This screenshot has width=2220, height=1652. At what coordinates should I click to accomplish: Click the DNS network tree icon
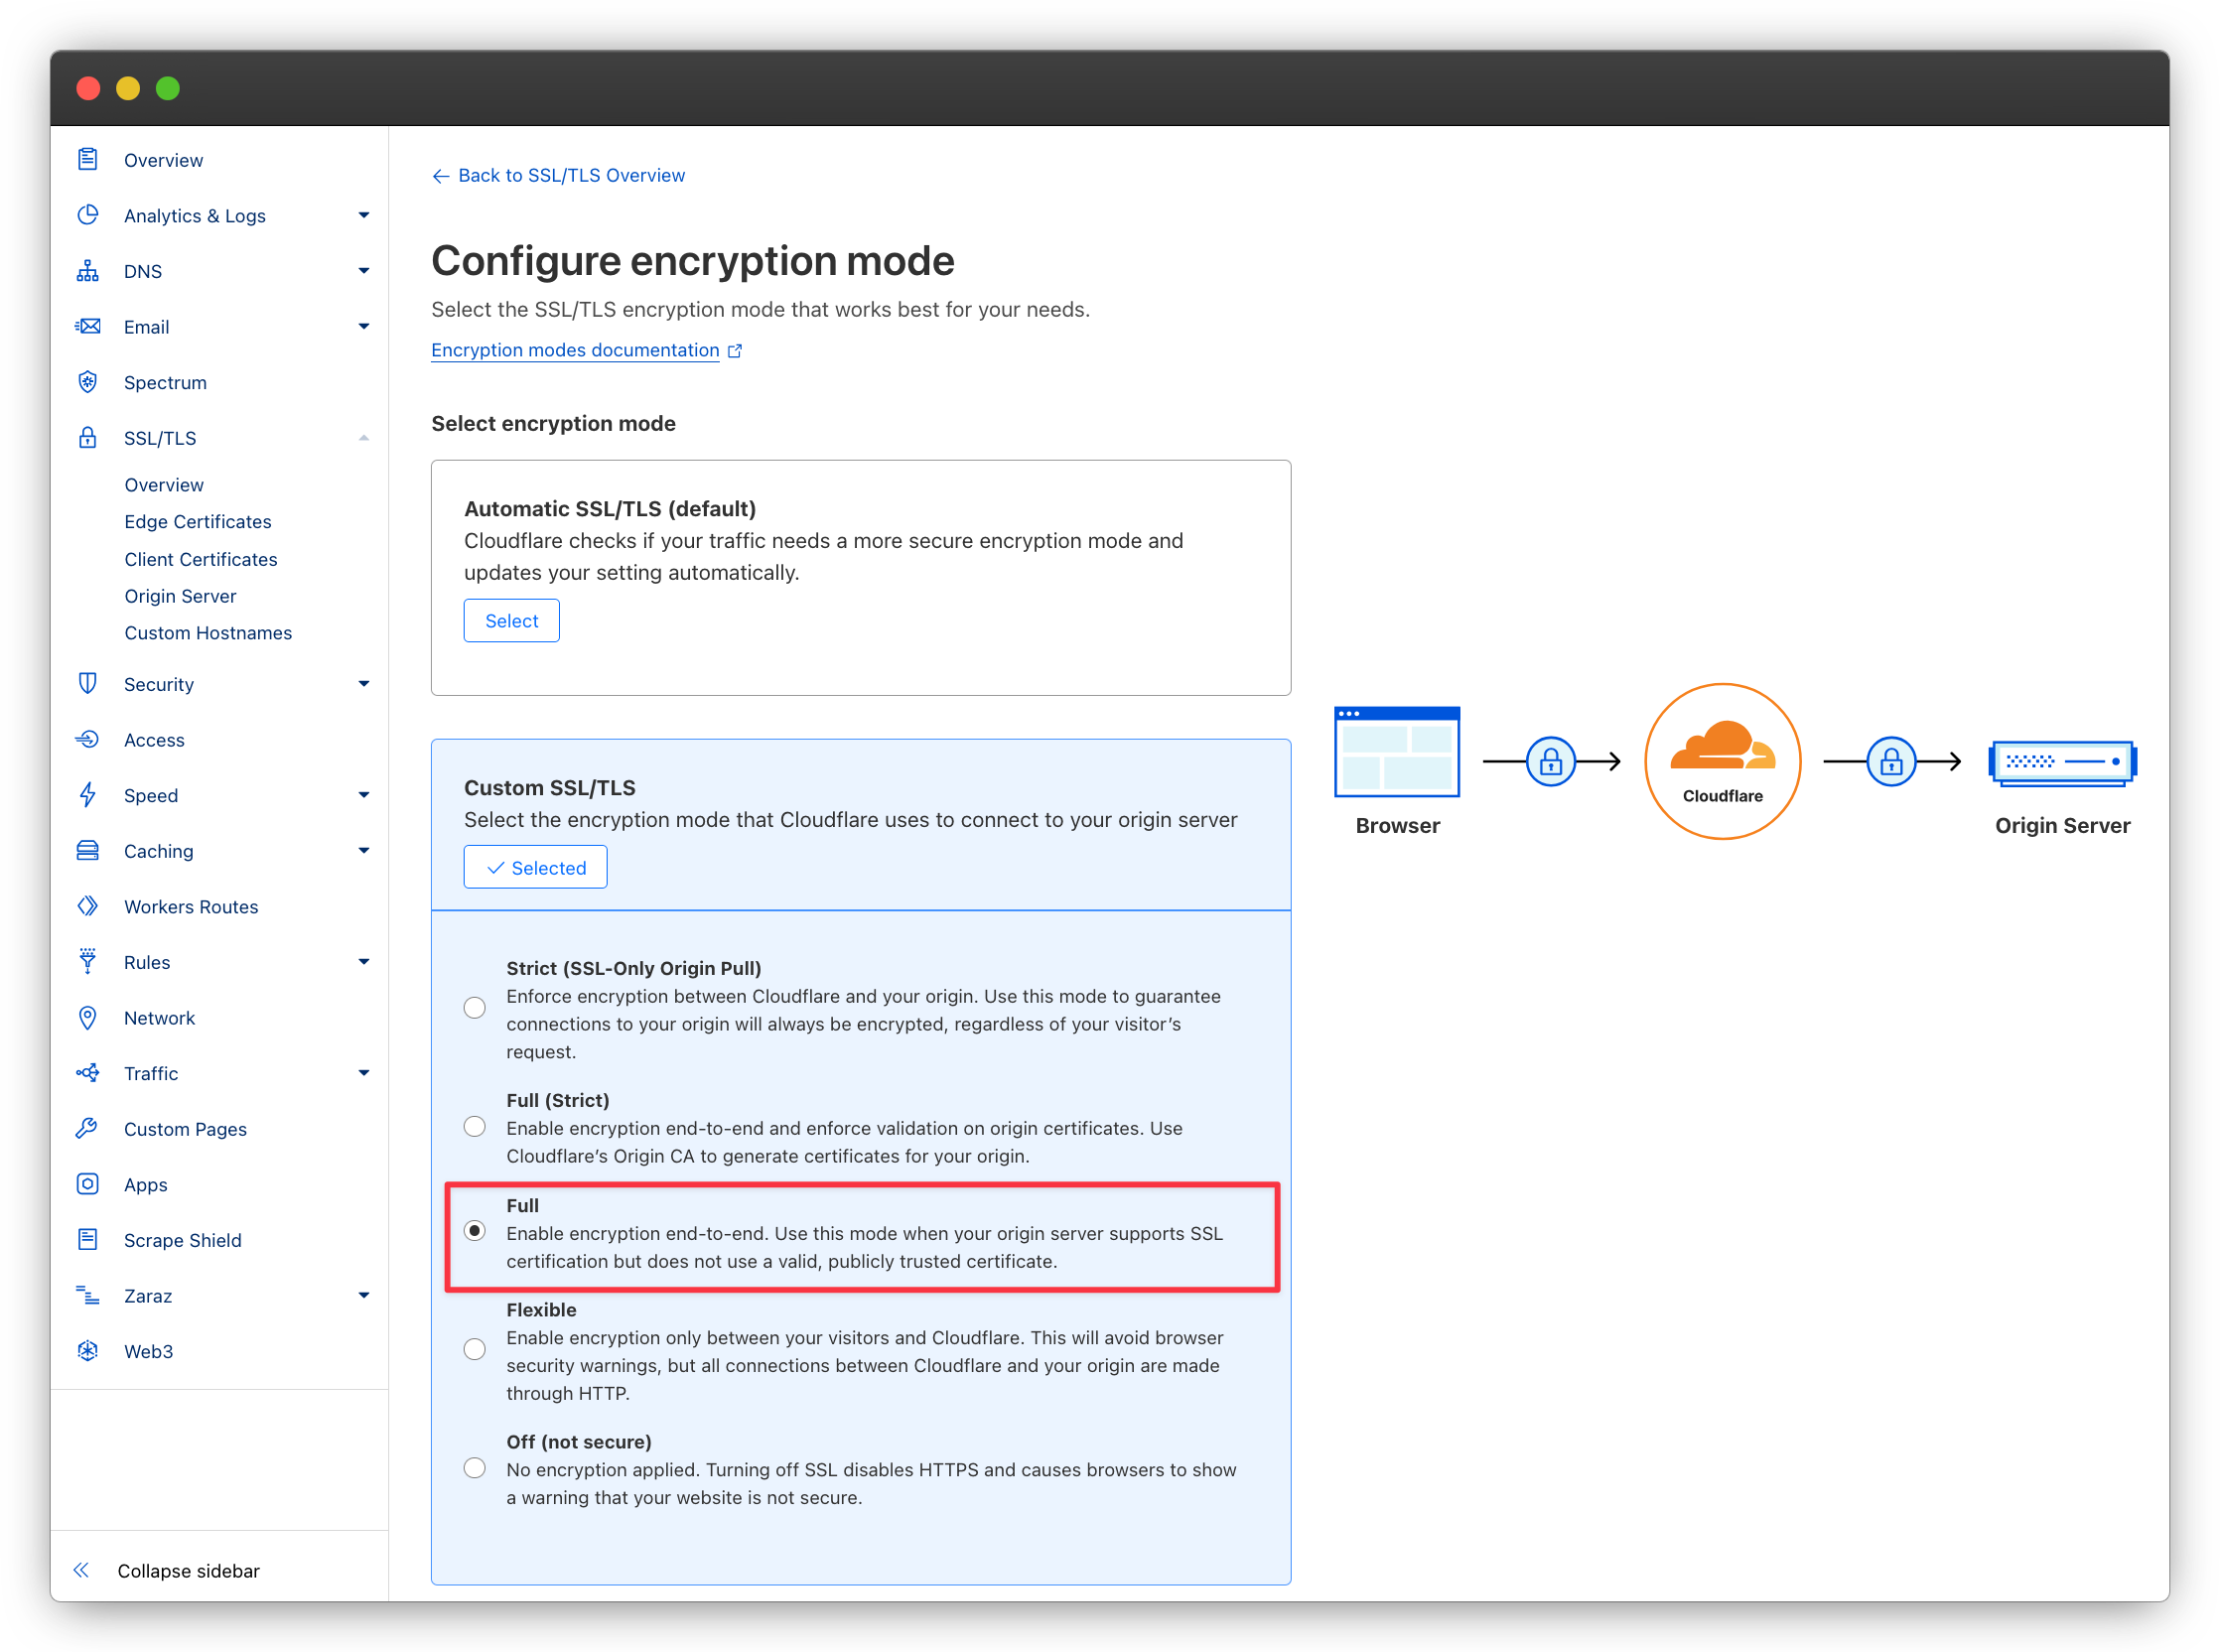coord(88,271)
